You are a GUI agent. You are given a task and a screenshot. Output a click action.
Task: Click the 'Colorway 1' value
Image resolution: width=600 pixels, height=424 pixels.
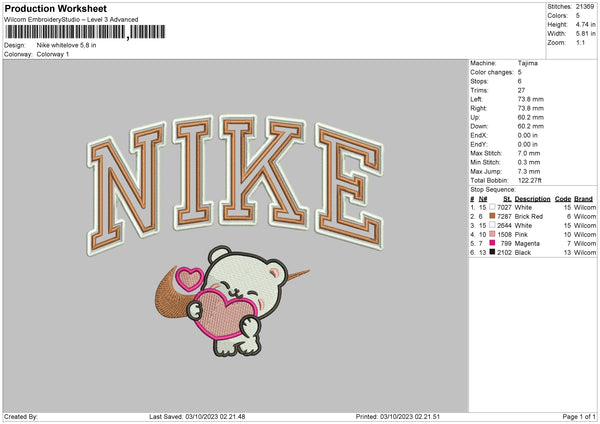point(53,54)
